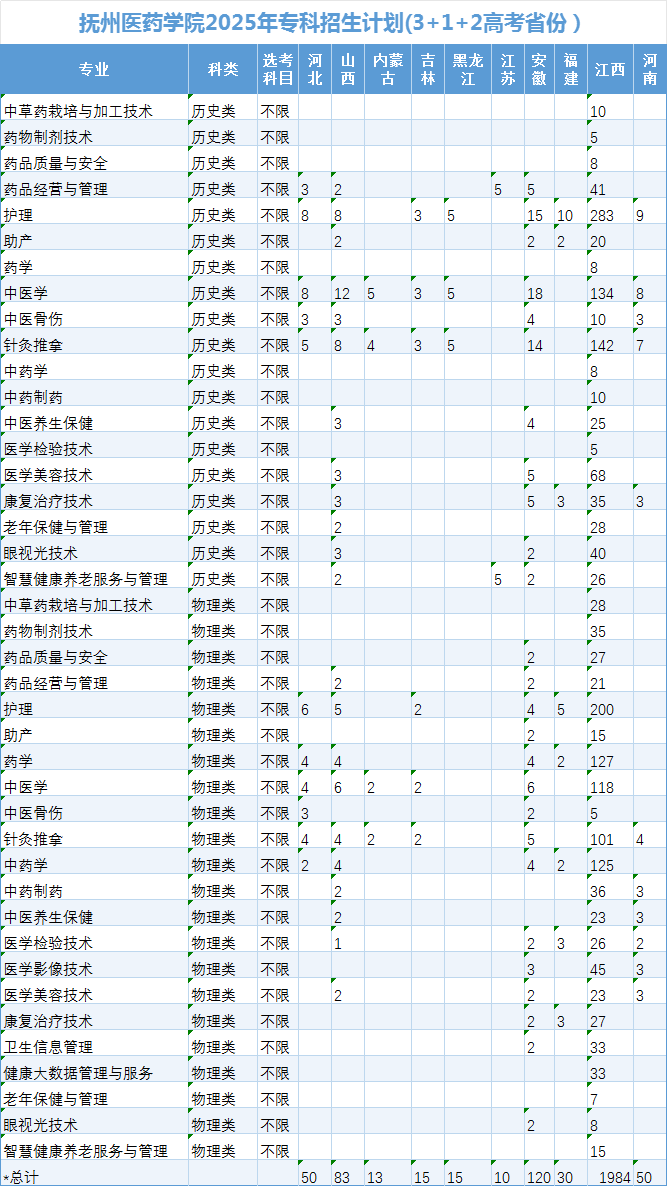Screen dimensions: 667x1186
Task: Click the 18 value under 安徽
Action: point(535,294)
